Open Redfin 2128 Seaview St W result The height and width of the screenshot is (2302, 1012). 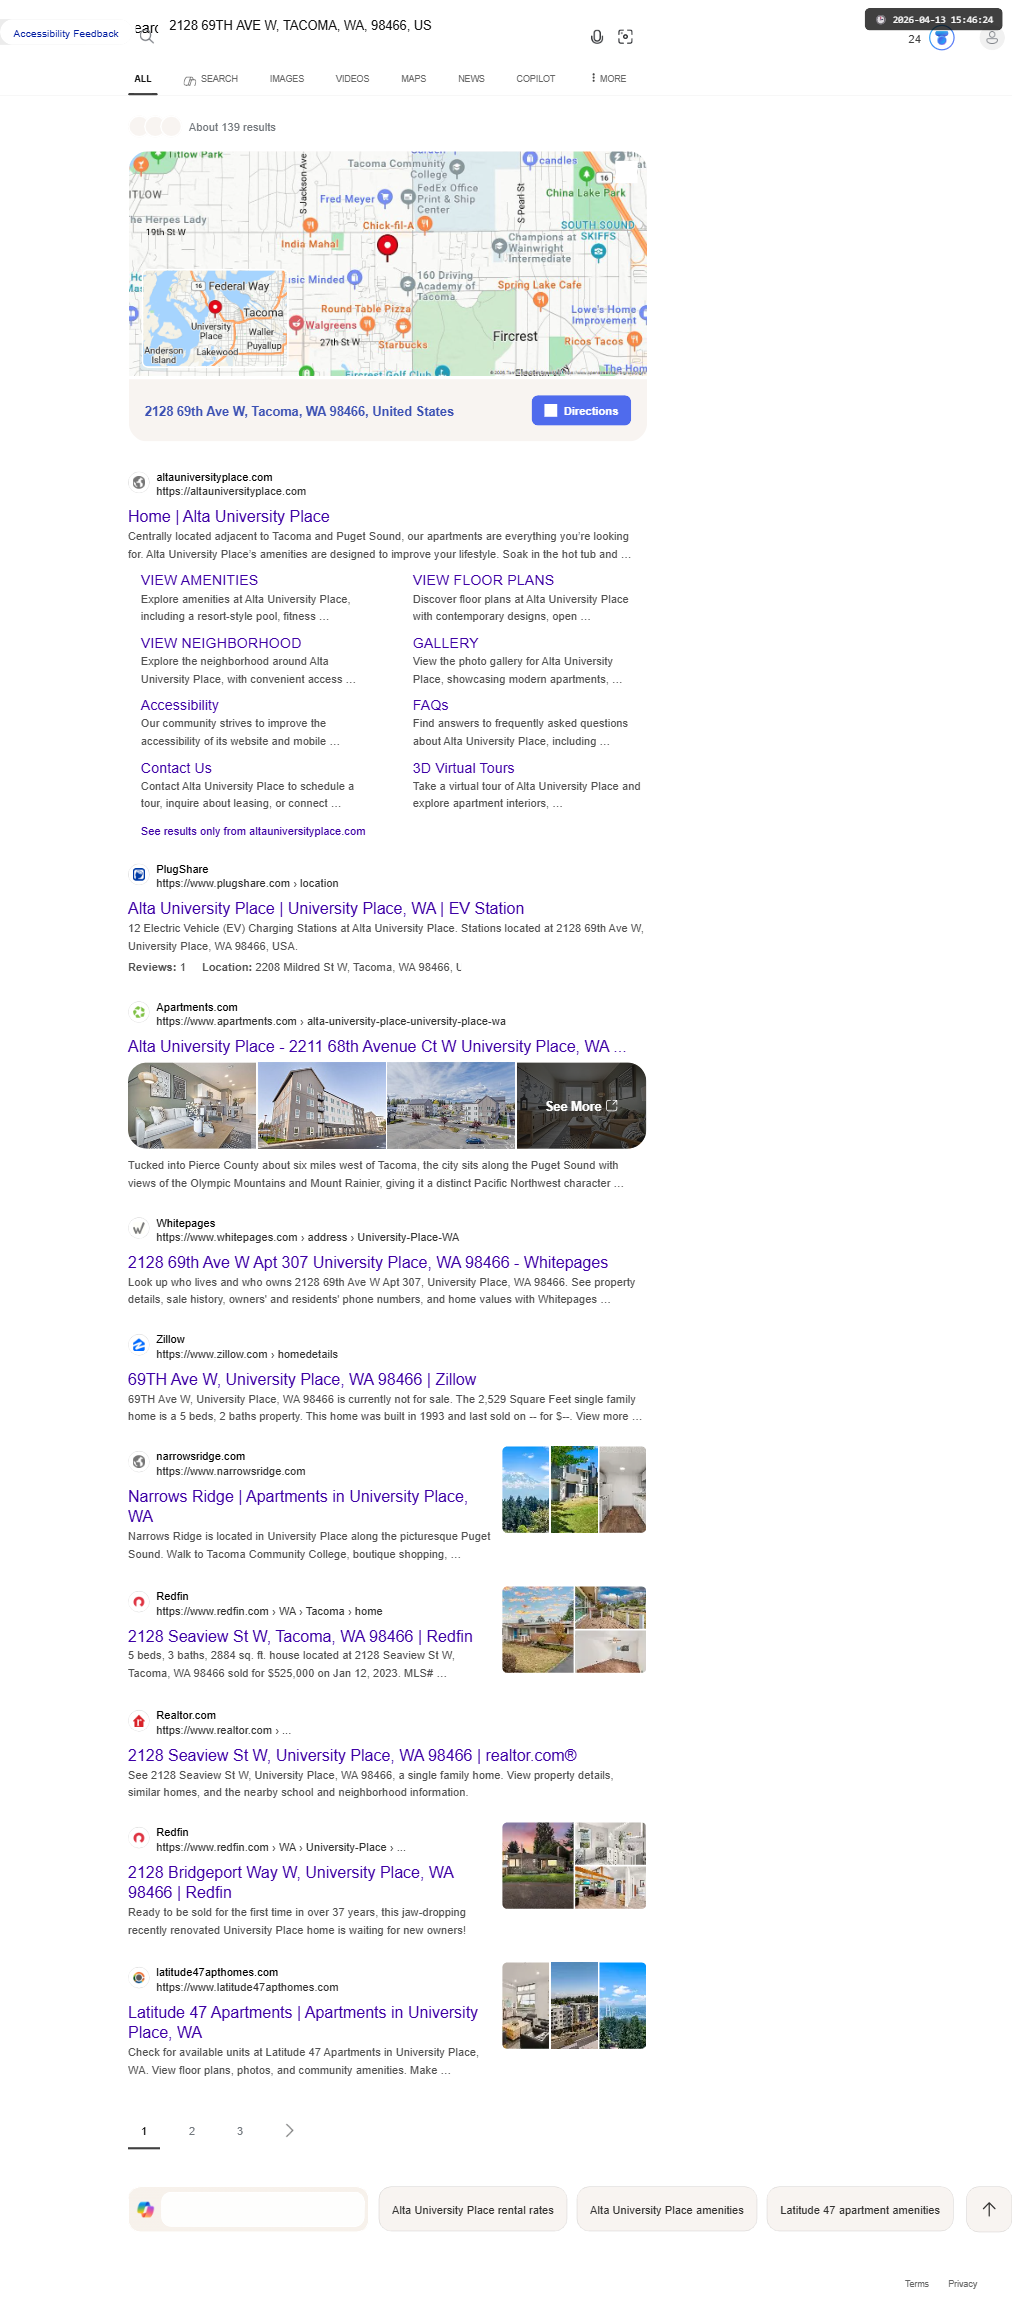300,1636
